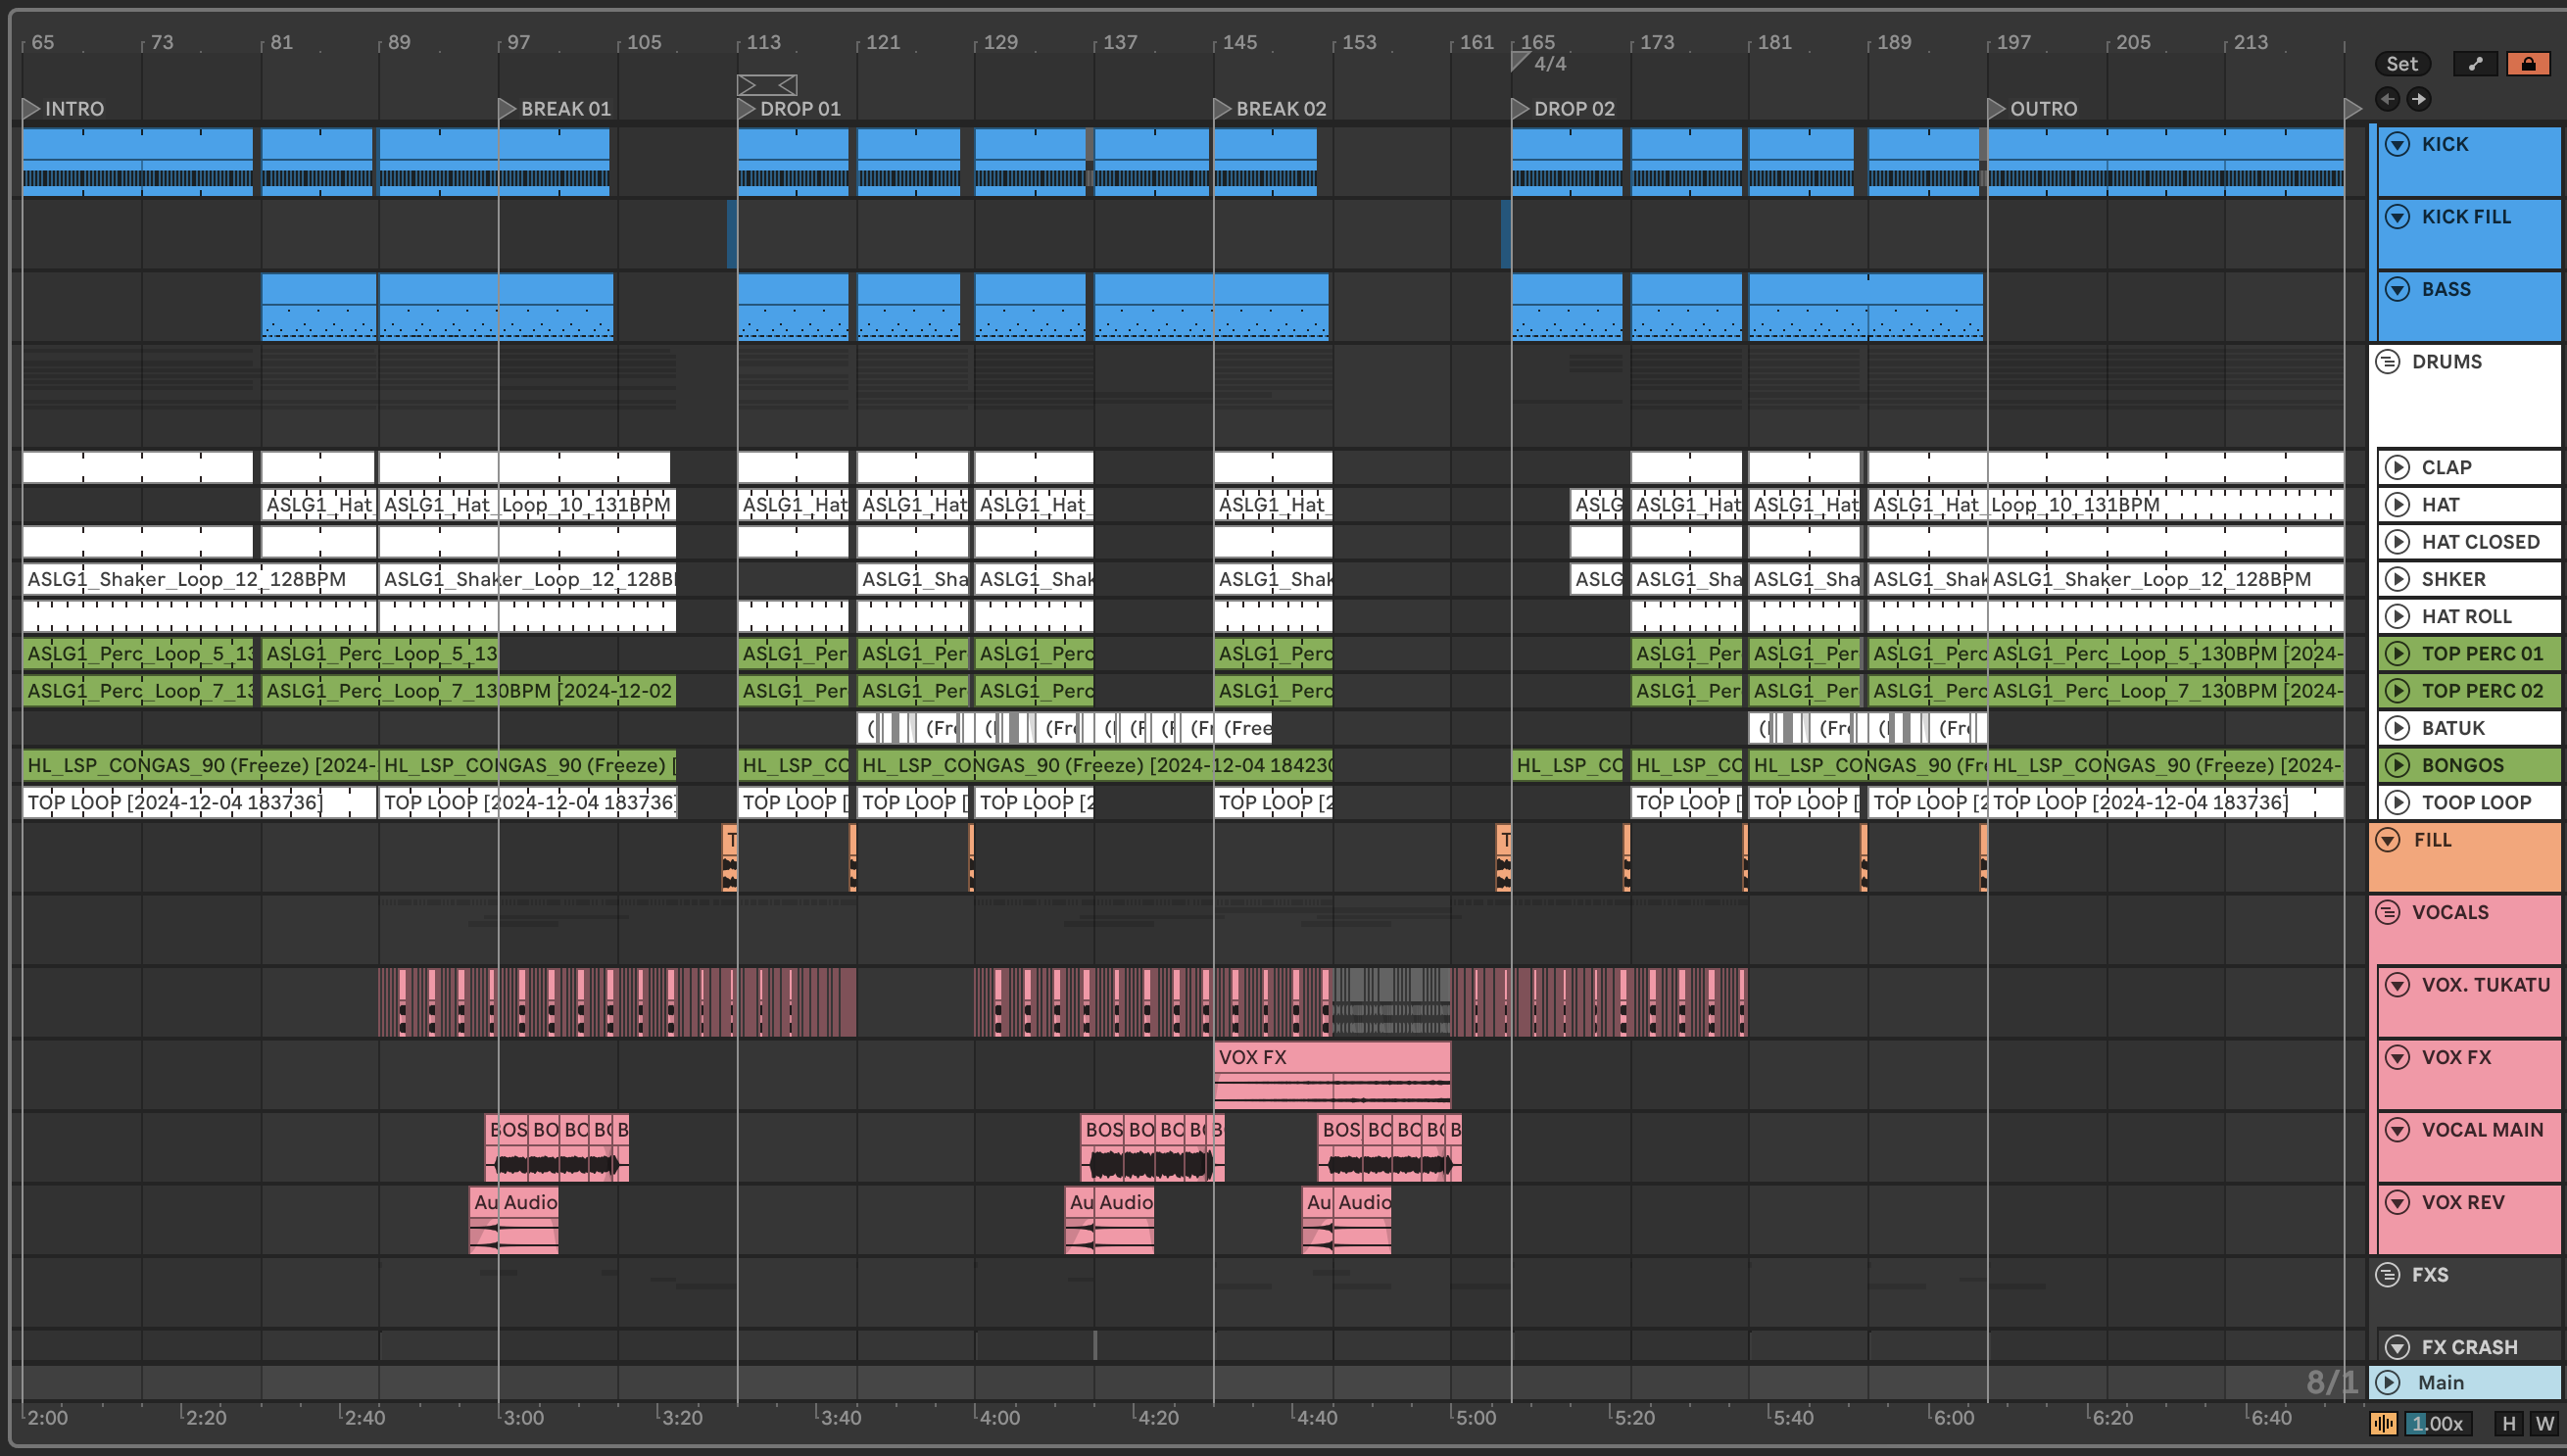Unfold the TOOP LOOP track

pos(2397,802)
